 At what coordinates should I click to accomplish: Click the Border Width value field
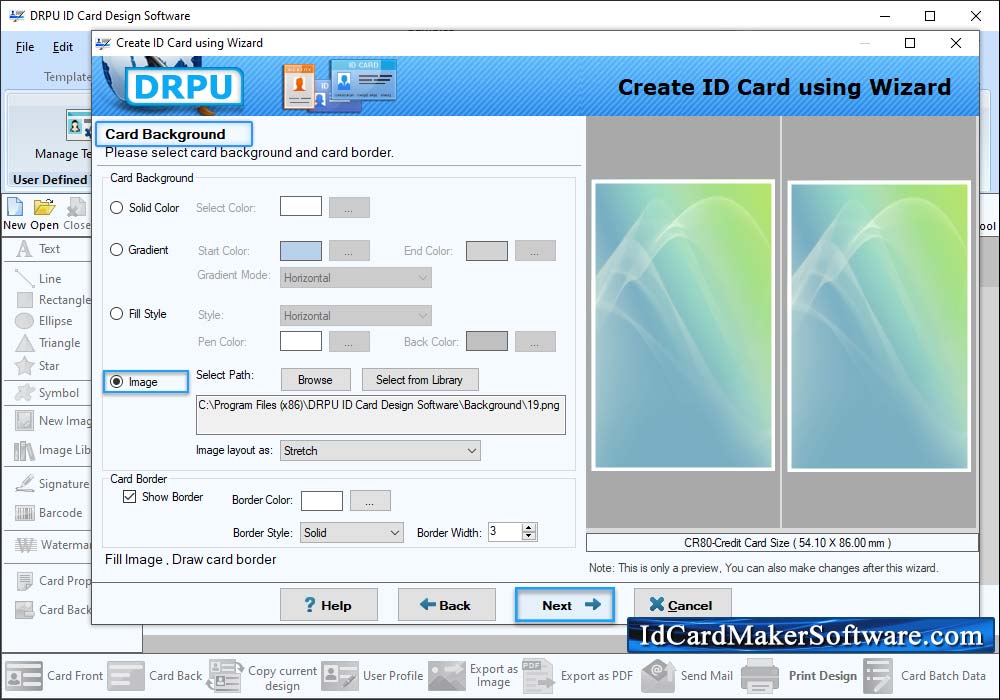[x=505, y=532]
